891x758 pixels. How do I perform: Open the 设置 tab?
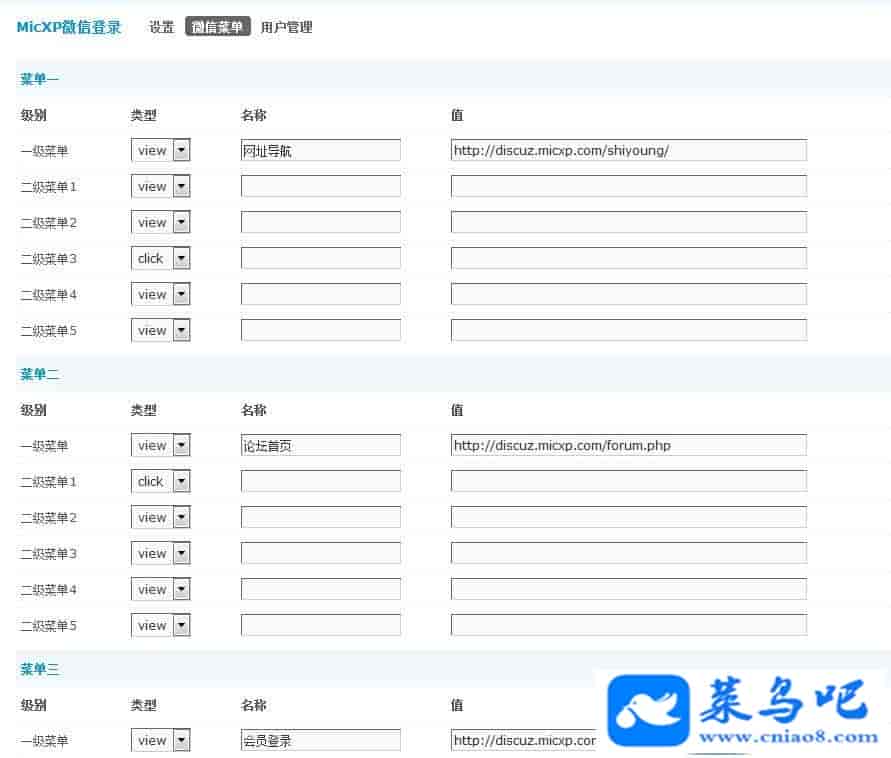pos(162,28)
